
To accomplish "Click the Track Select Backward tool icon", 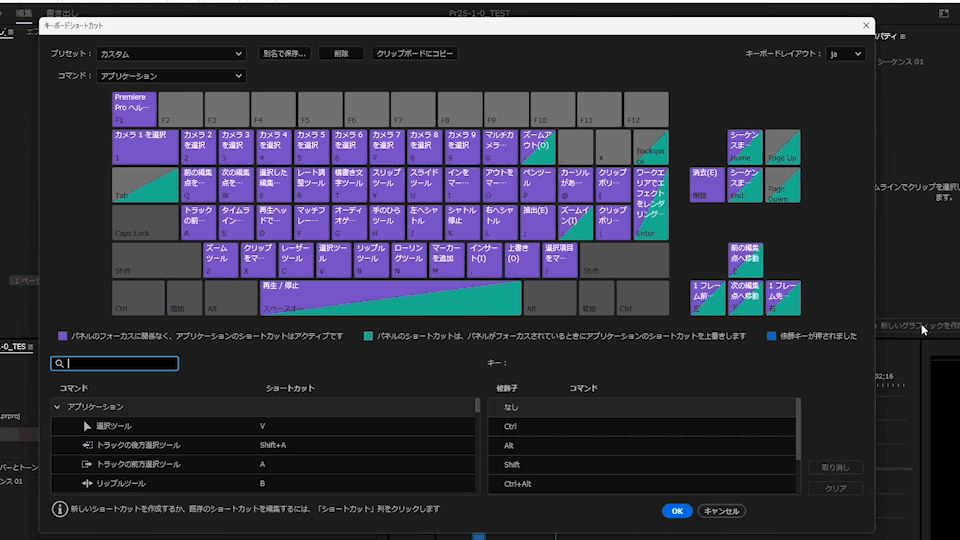I will click(87, 445).
